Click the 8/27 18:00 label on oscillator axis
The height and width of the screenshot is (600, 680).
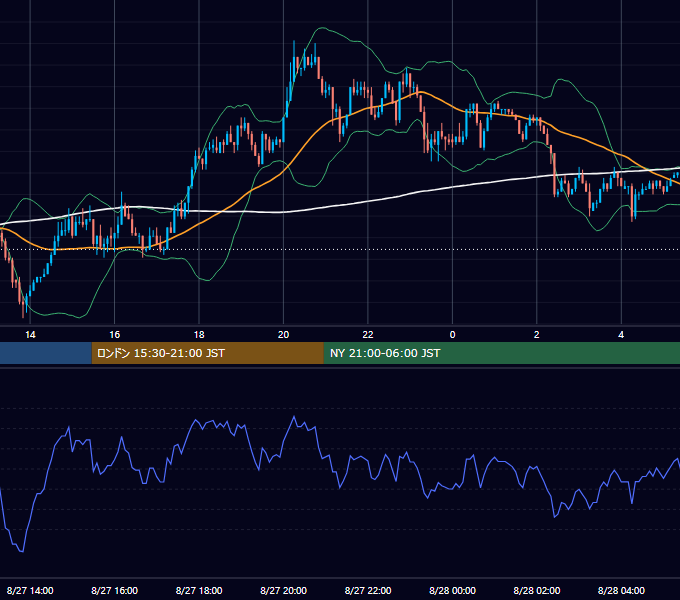click(199, 590)
